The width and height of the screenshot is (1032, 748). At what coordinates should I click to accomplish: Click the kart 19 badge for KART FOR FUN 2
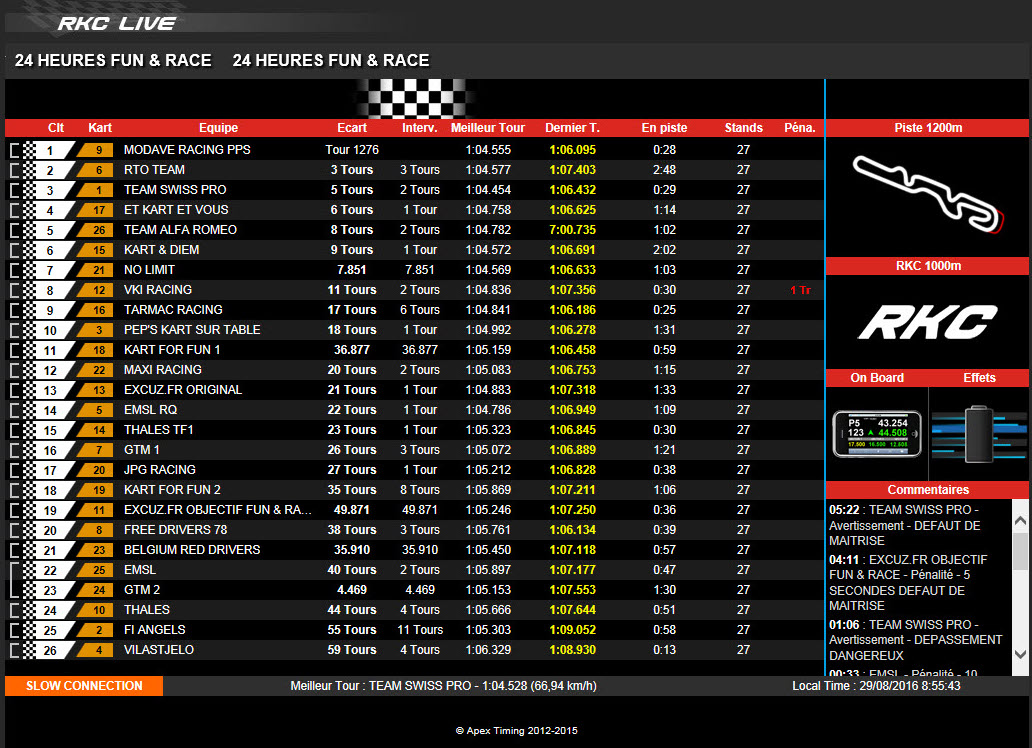pos(96,490)
